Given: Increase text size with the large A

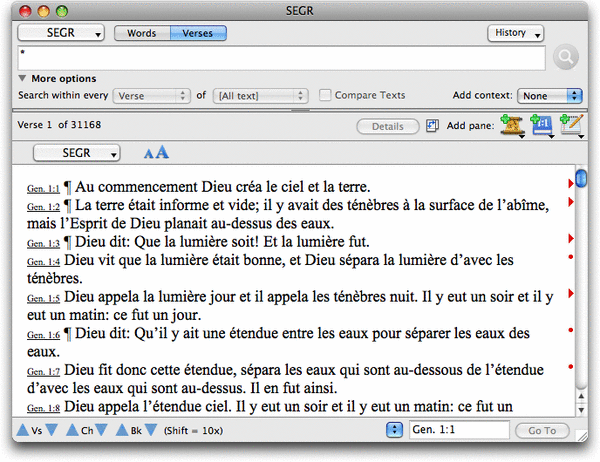Looking at the screenshot, I should point(163,153).
